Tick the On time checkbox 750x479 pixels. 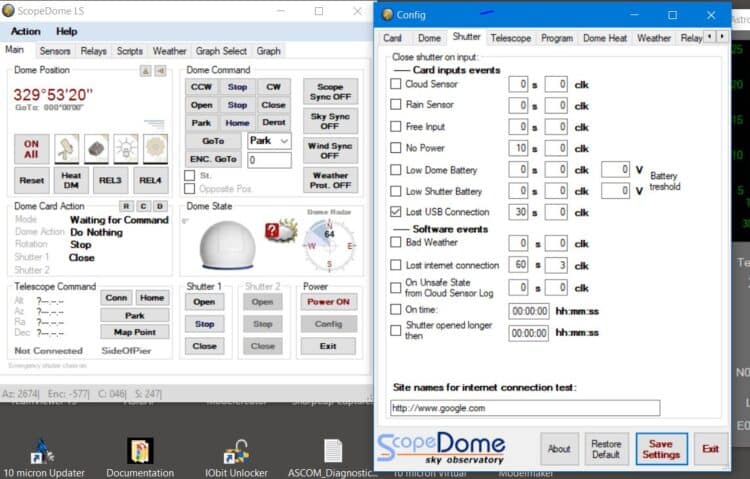396,310
